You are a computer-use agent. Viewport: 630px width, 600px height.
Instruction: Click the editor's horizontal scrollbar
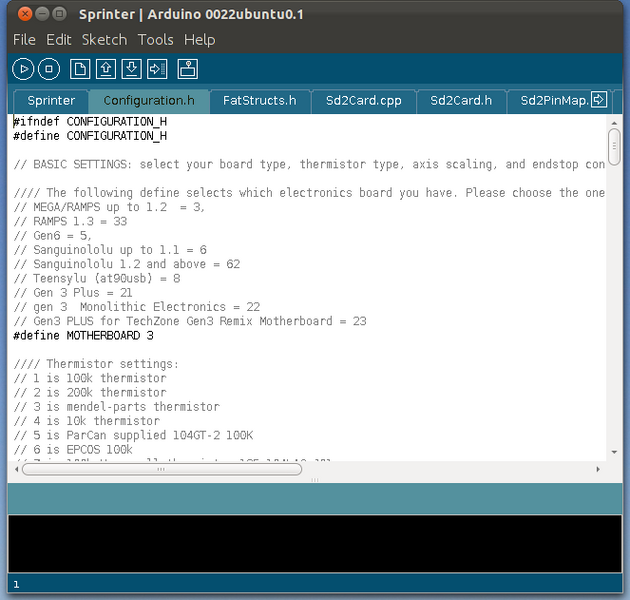[x=160, y=468]
